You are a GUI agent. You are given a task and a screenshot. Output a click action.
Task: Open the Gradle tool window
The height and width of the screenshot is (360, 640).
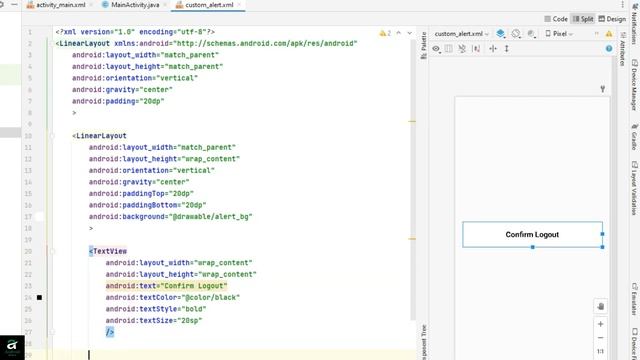pyautogui.click(x=635, y=137)
